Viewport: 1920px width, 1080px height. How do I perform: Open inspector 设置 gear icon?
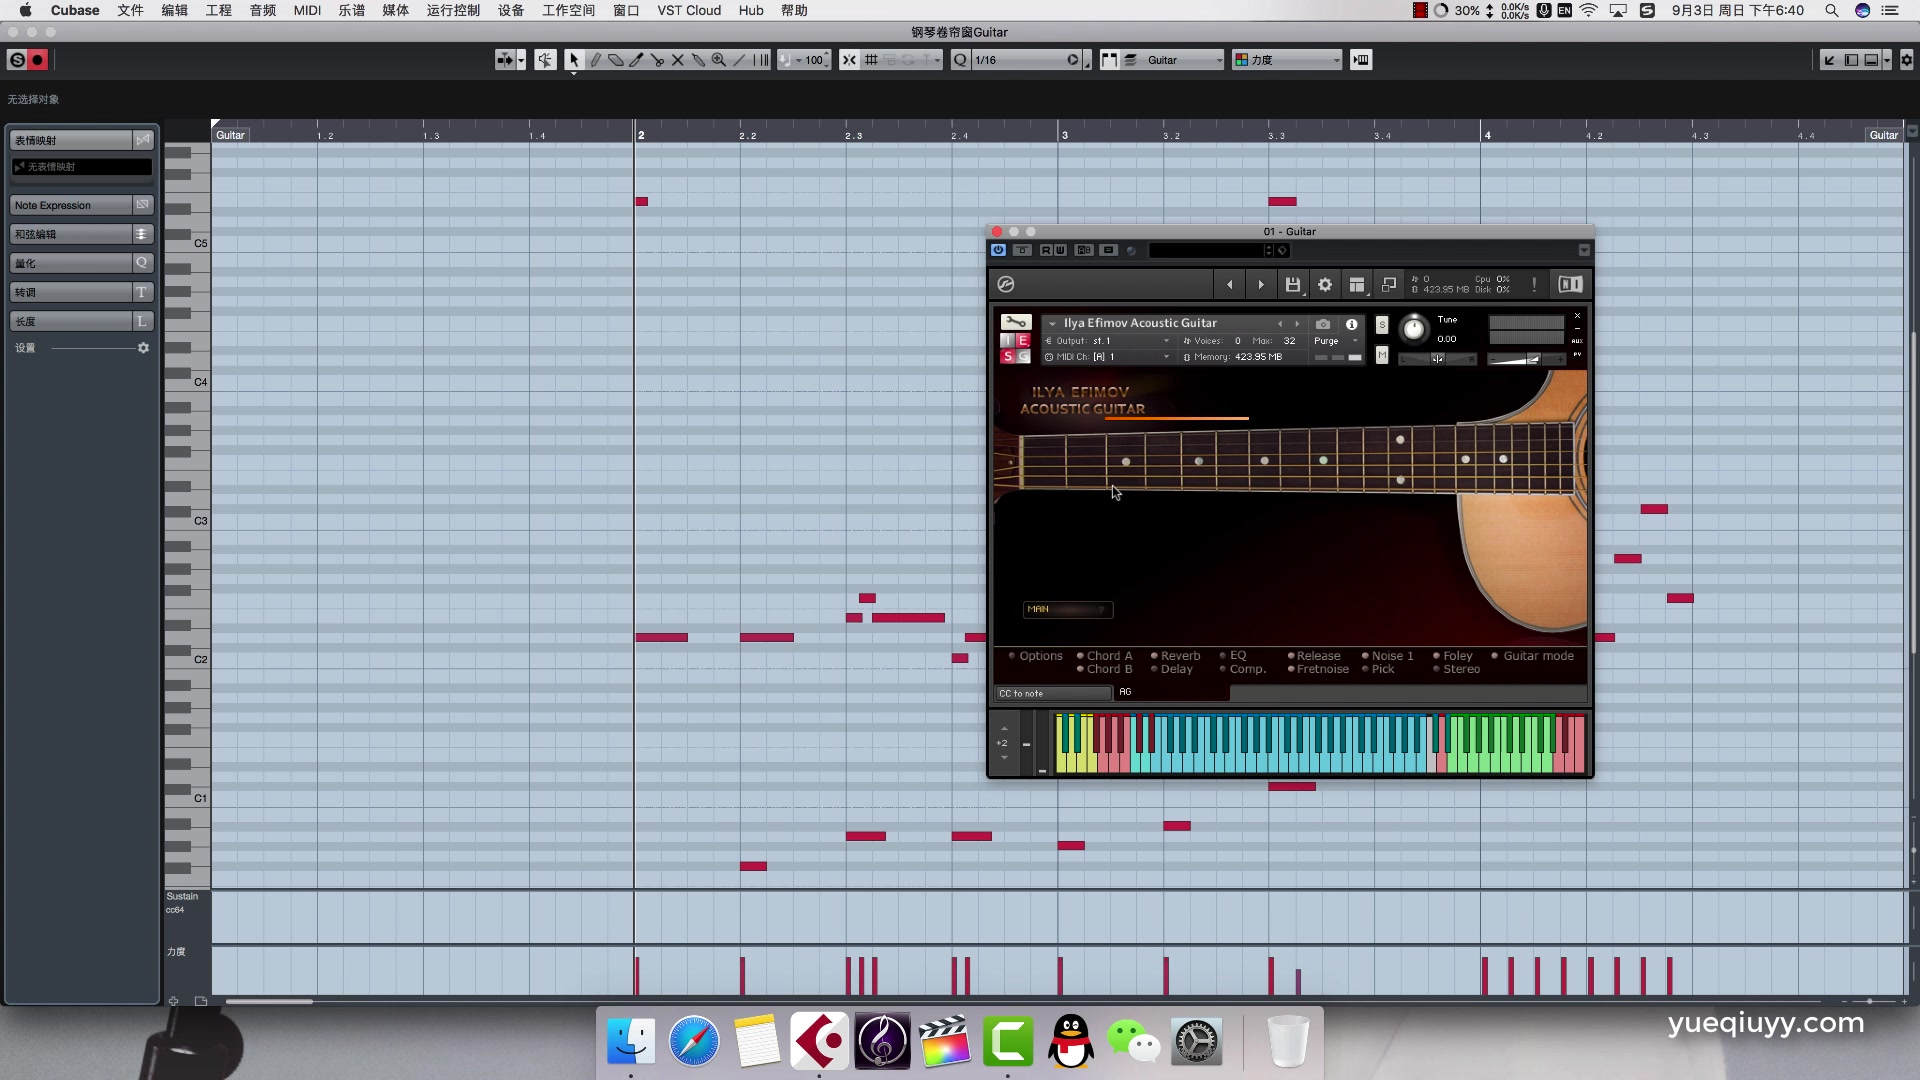point(143,348)
